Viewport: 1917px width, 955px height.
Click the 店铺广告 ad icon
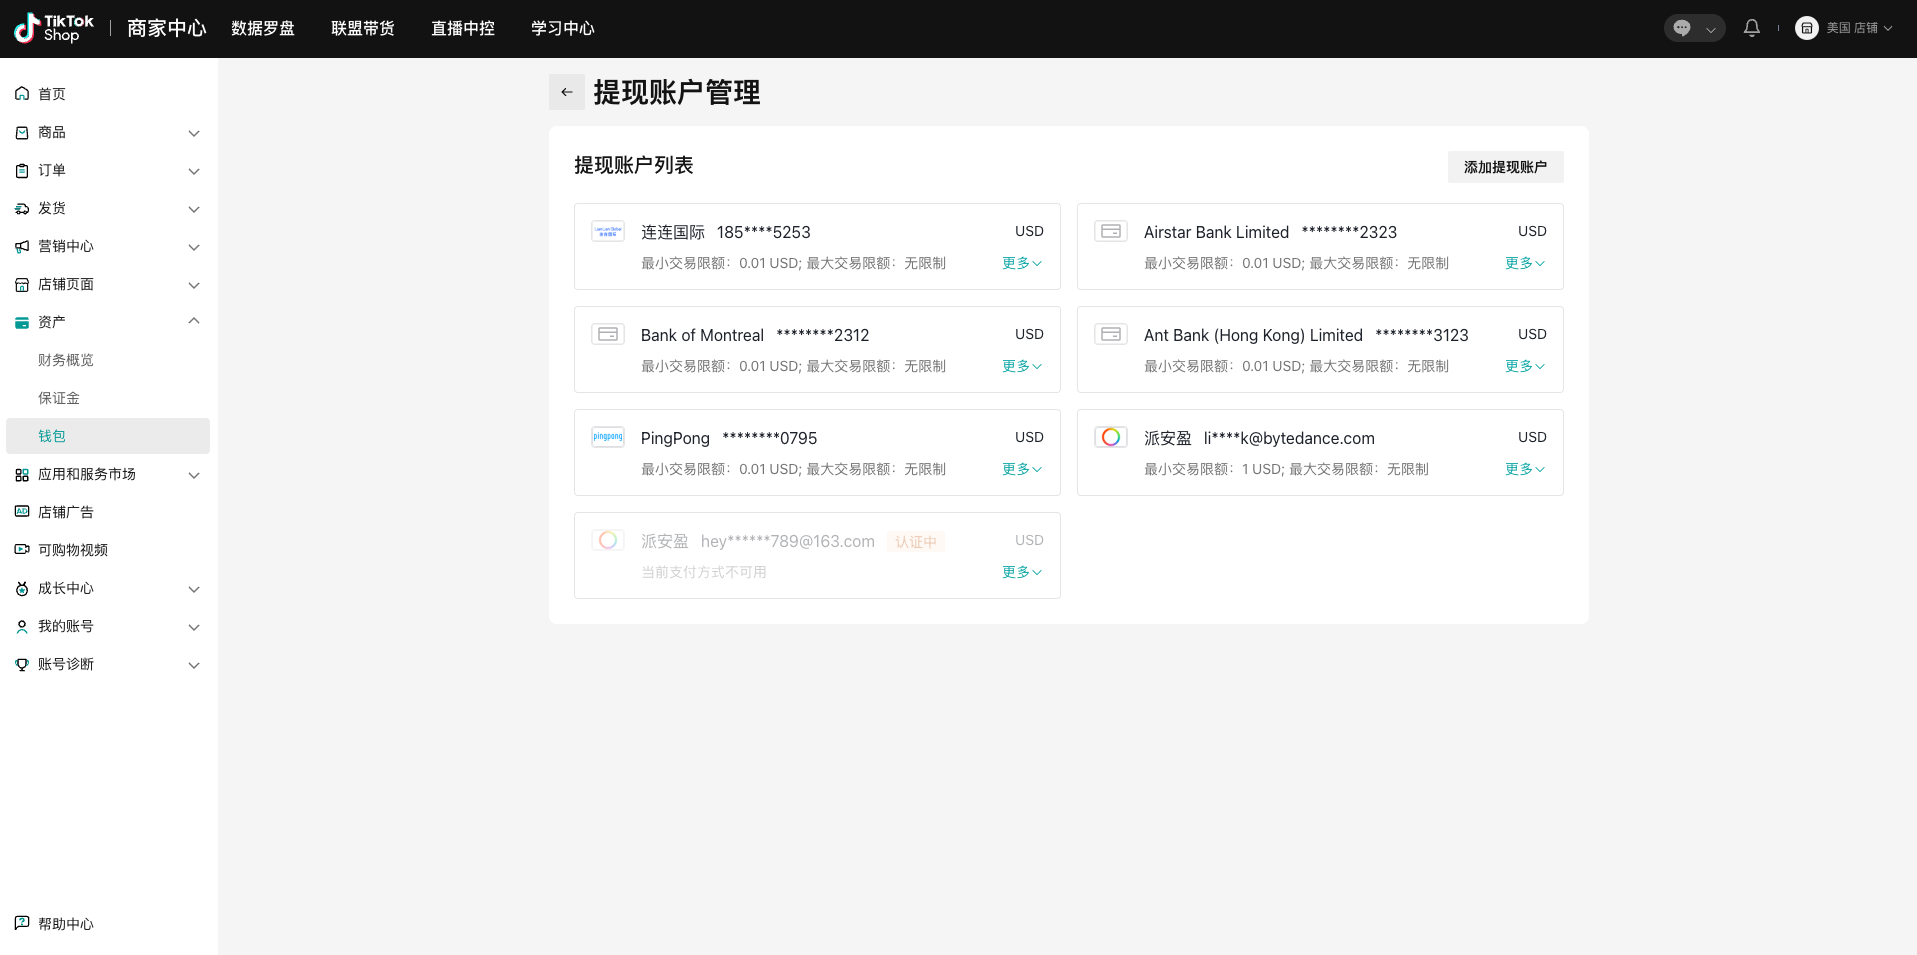point(22,512)
